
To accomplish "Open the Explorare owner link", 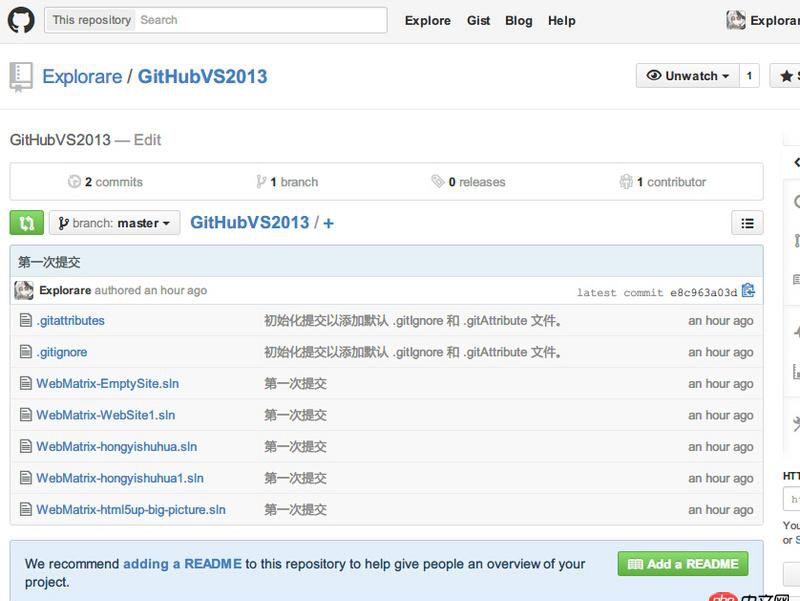I will 82,77.
